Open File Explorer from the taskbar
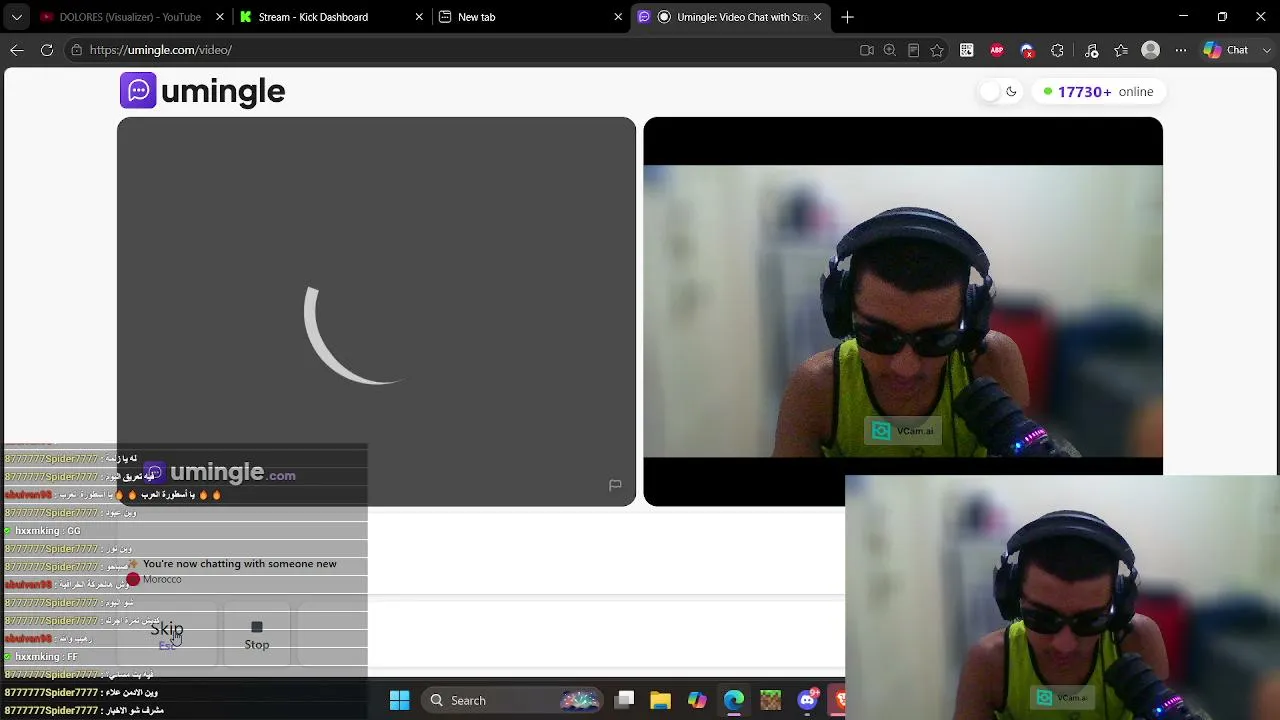 pyautogui.click(x=660, y=700)
